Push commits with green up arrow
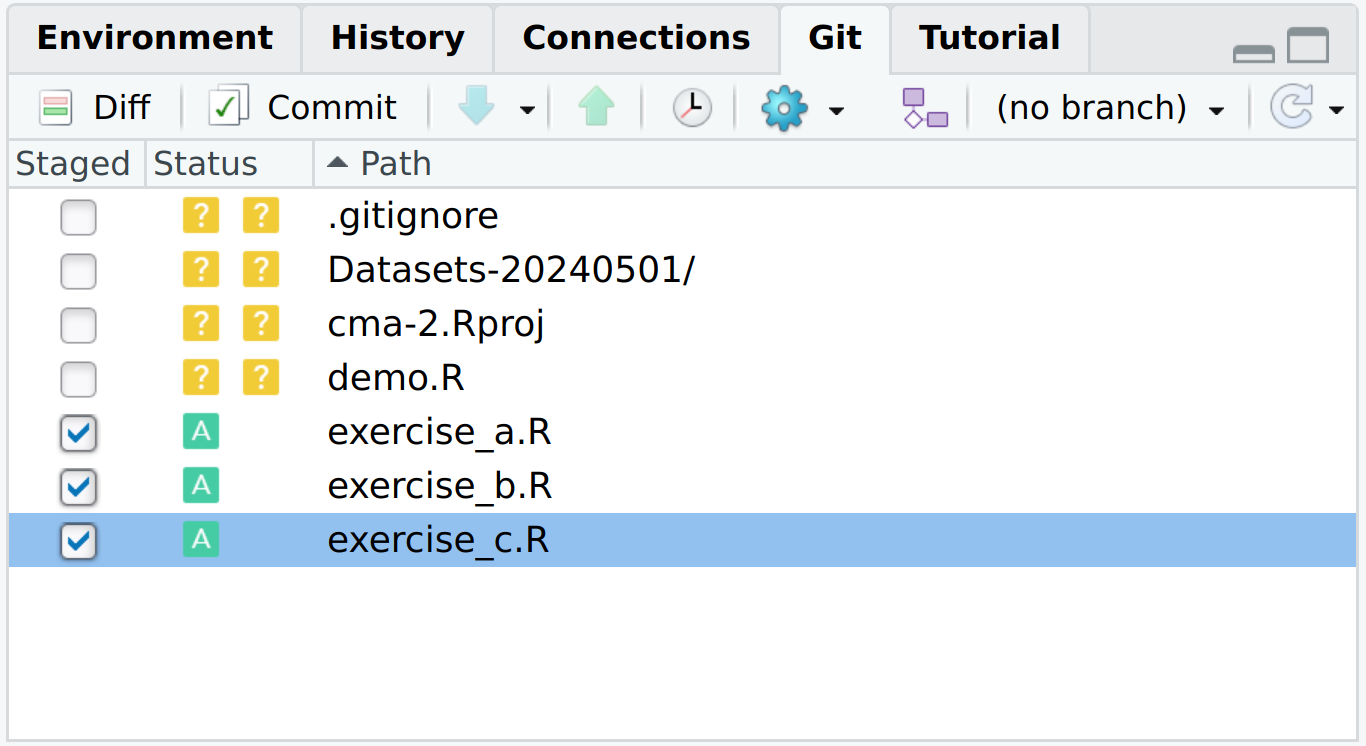Viewport: 1366px width, 746px height. click(x=596, y=107)
